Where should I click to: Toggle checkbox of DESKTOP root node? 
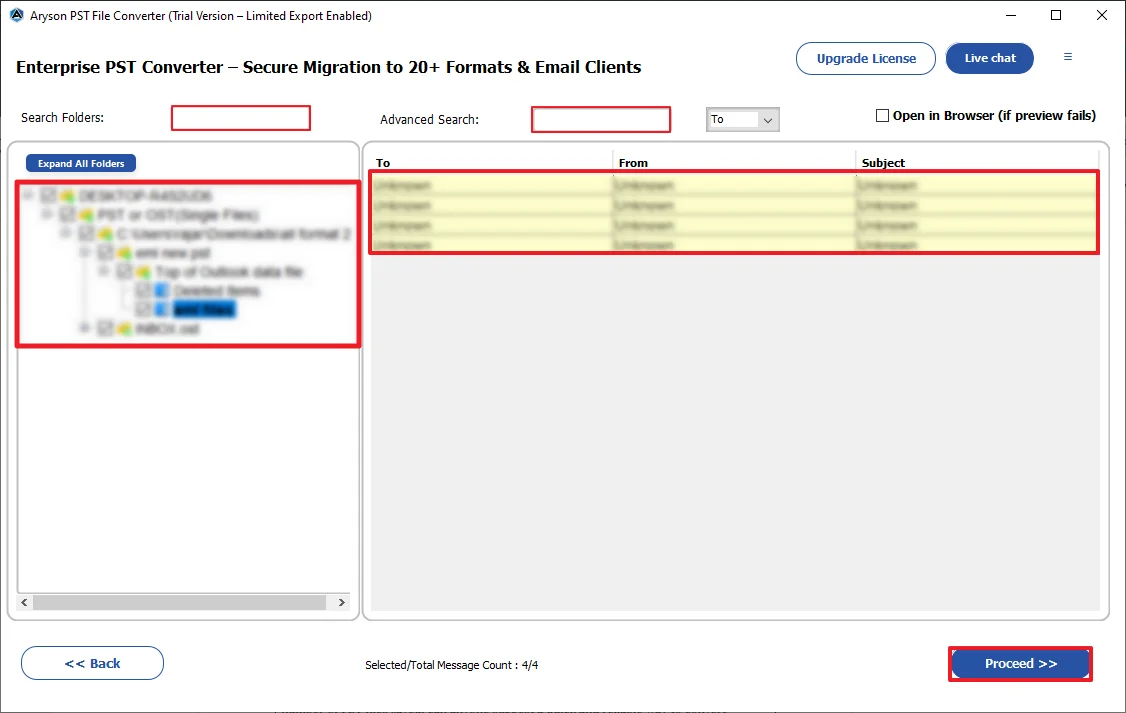coord(49,195)
